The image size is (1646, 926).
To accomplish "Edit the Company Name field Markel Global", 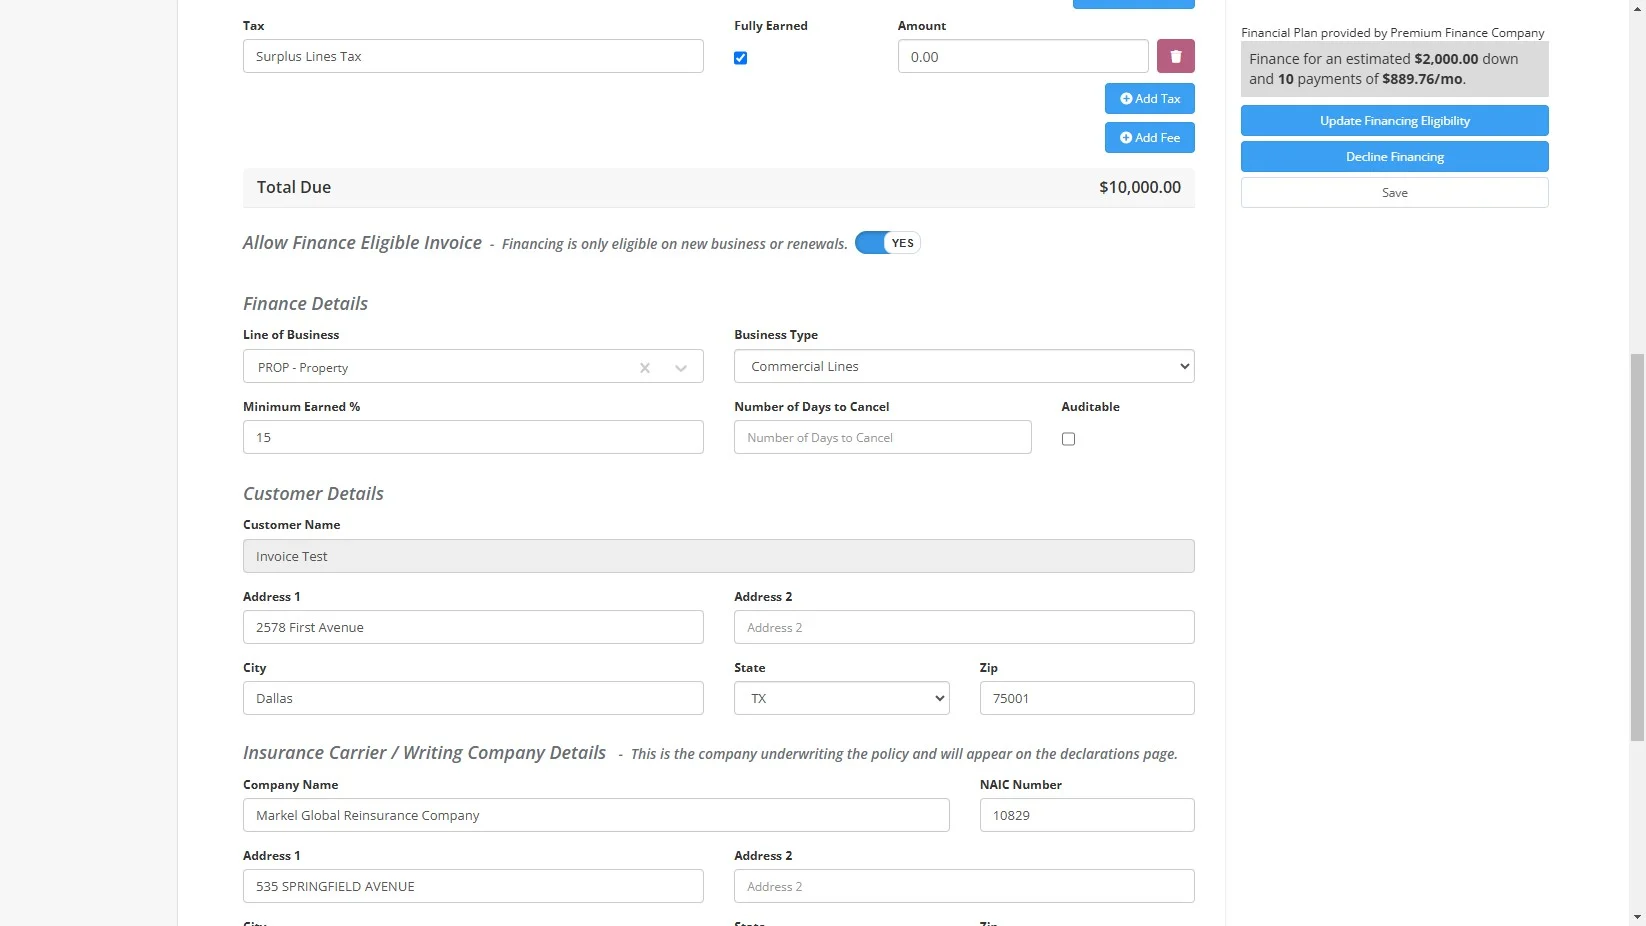I will (596, 815).
